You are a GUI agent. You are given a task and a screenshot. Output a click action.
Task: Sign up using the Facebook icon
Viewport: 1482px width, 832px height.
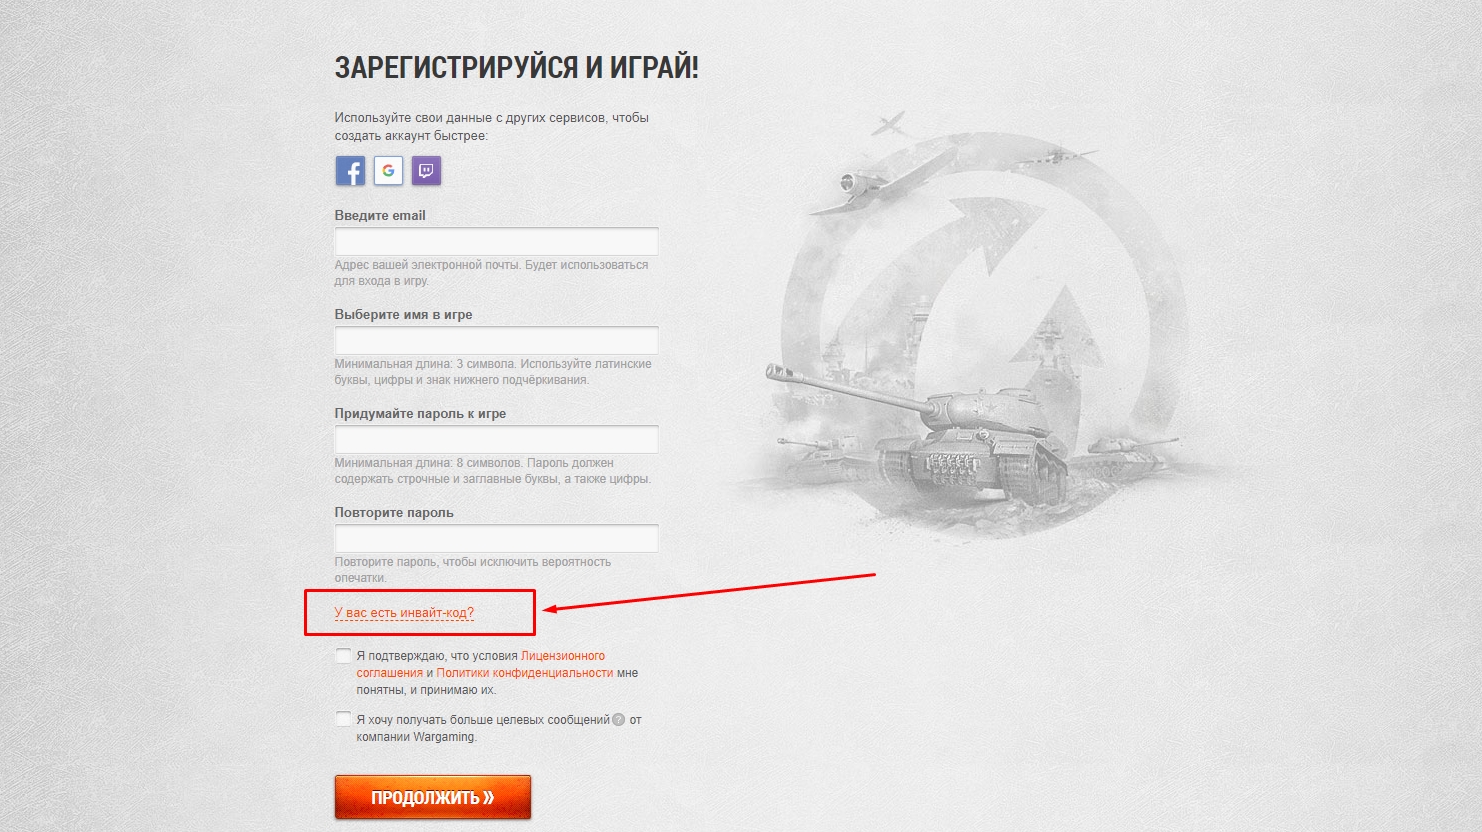(x=350, y=171)
